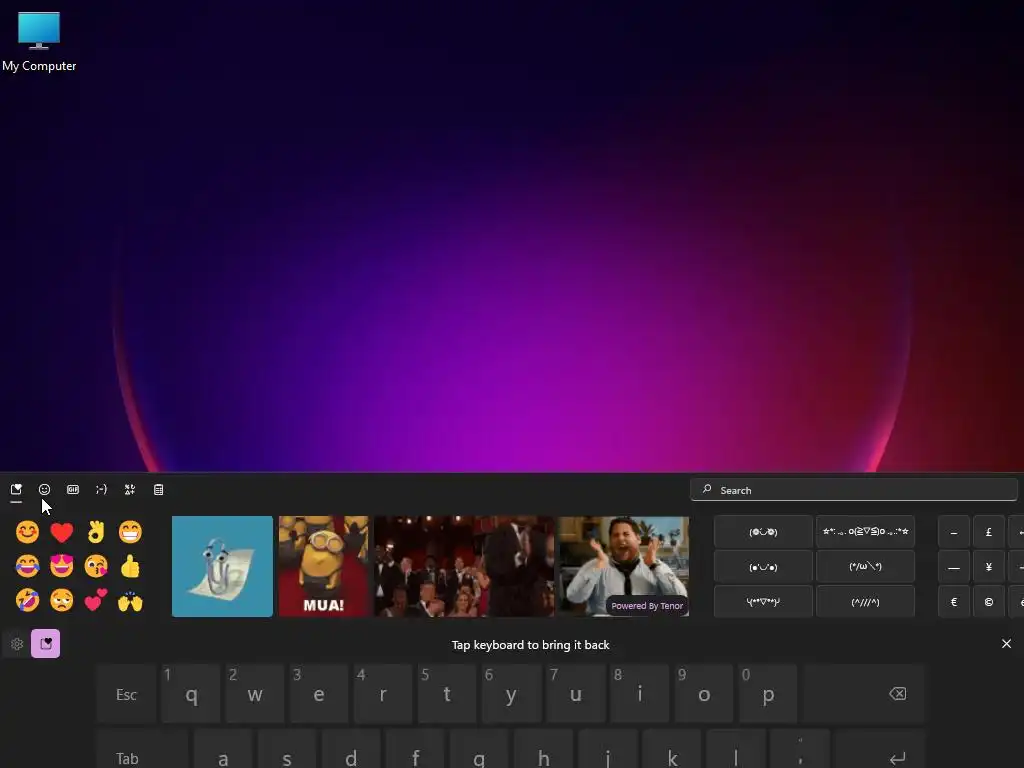Insert the beaming grin face emoji
This screenshot has height=768, width=1024.
(x=130, y=532)
